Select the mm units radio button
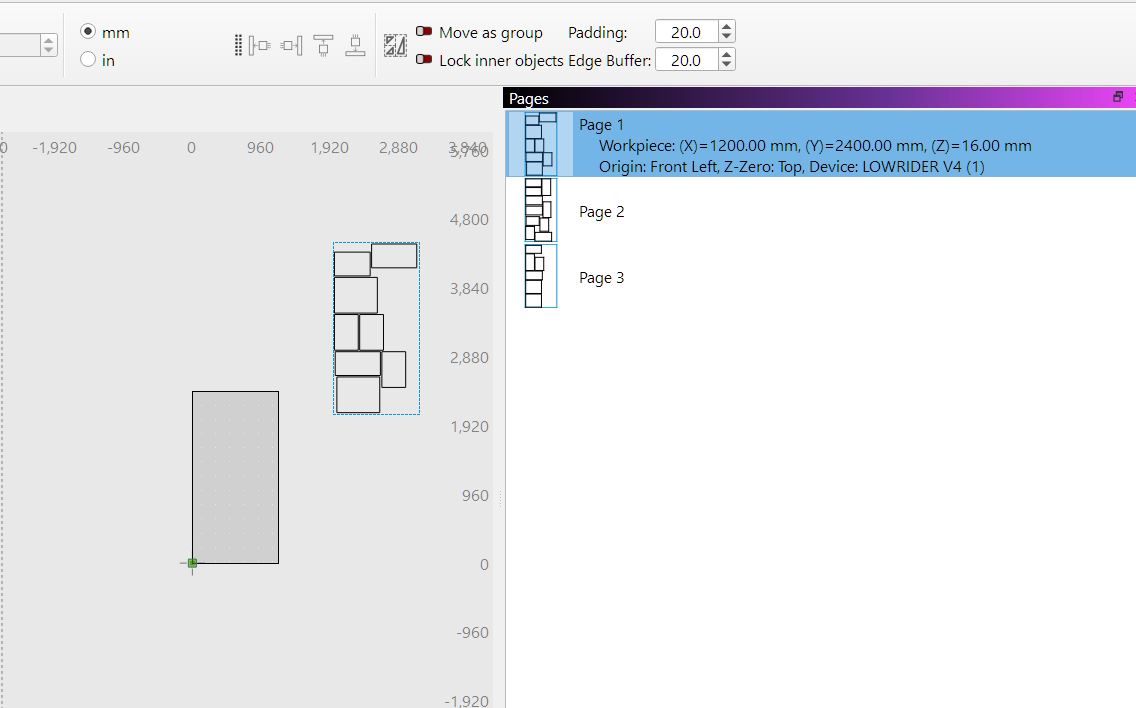 point(88,32)
